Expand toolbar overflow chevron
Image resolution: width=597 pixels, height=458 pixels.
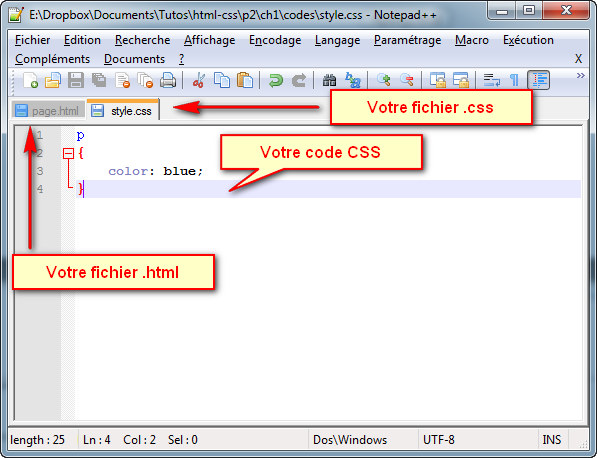tap(580, 75)
